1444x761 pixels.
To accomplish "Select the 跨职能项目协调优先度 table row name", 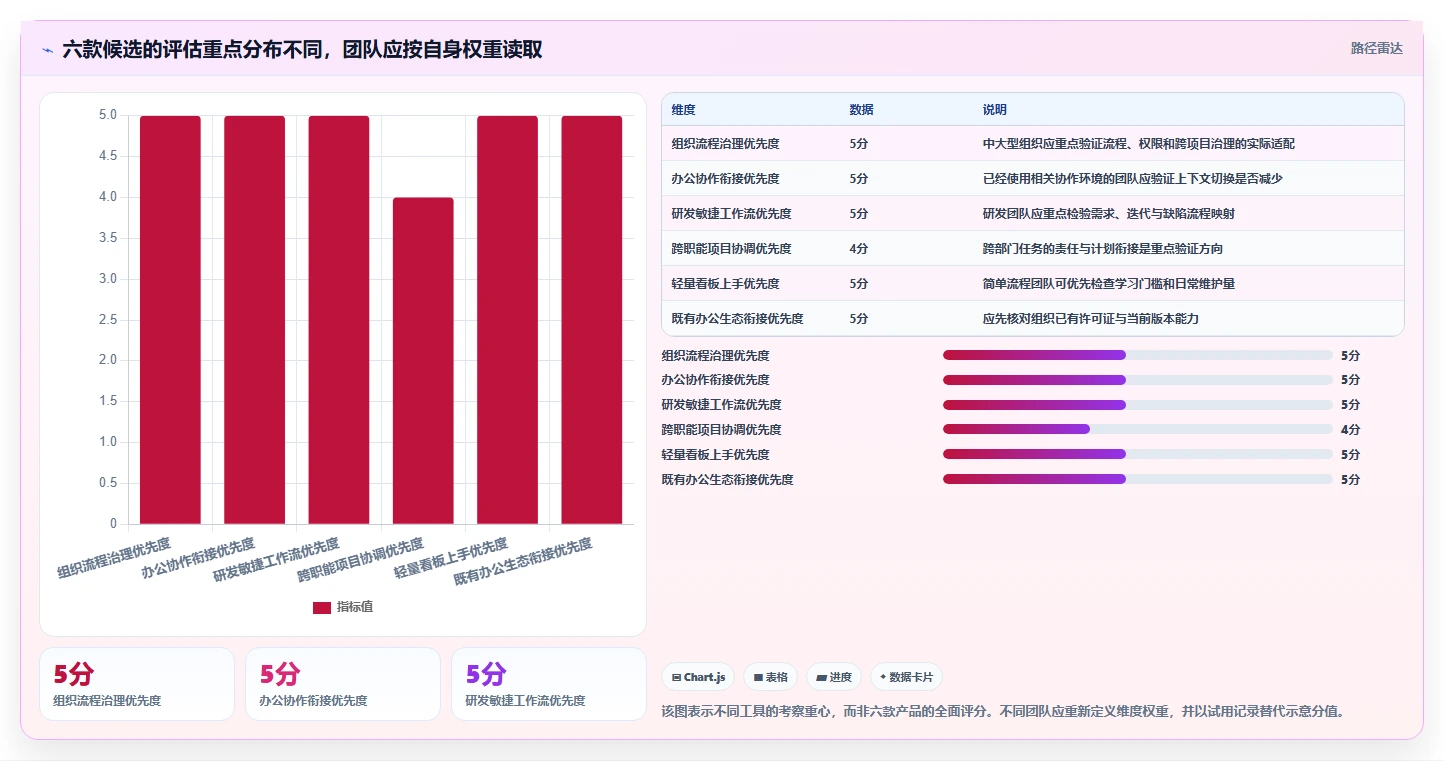I will pyautogui.click(x=732, y=249).
